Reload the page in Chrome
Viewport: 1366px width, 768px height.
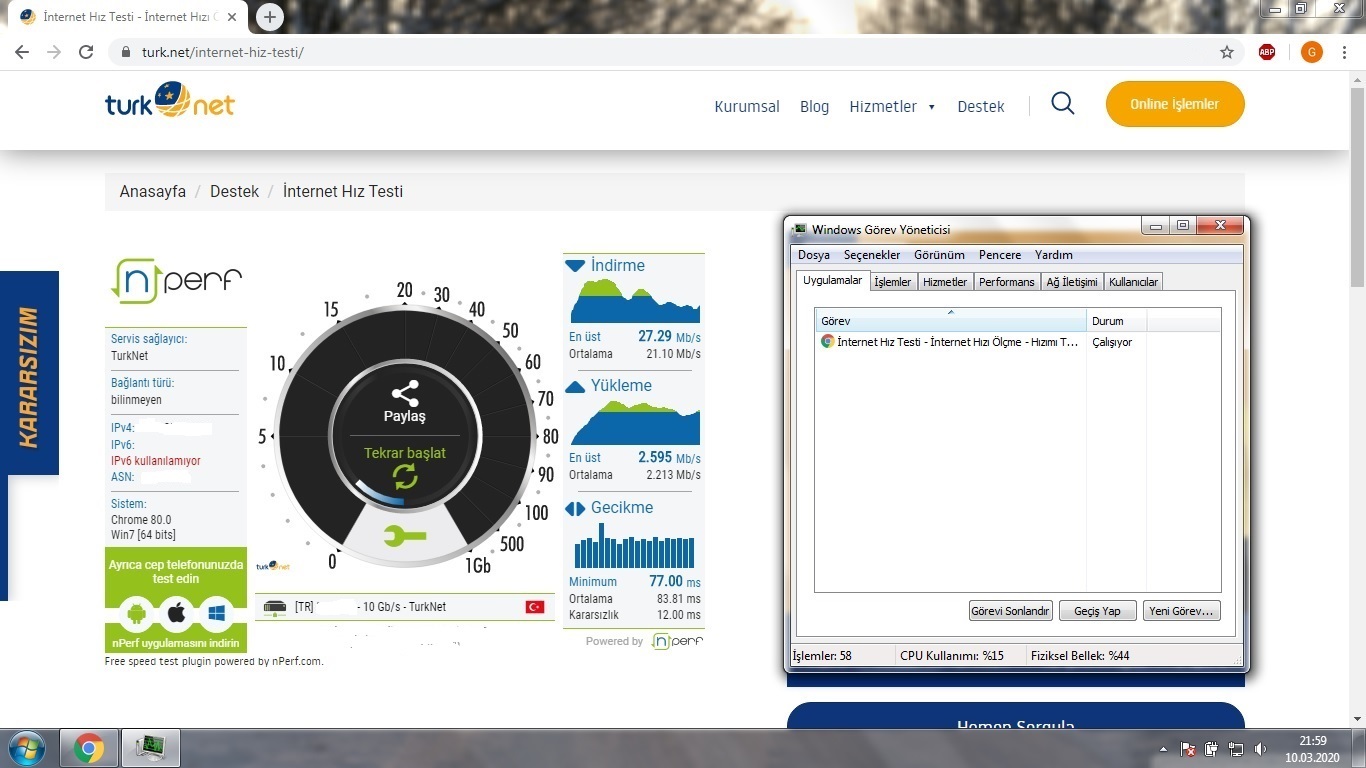(86, 52)
